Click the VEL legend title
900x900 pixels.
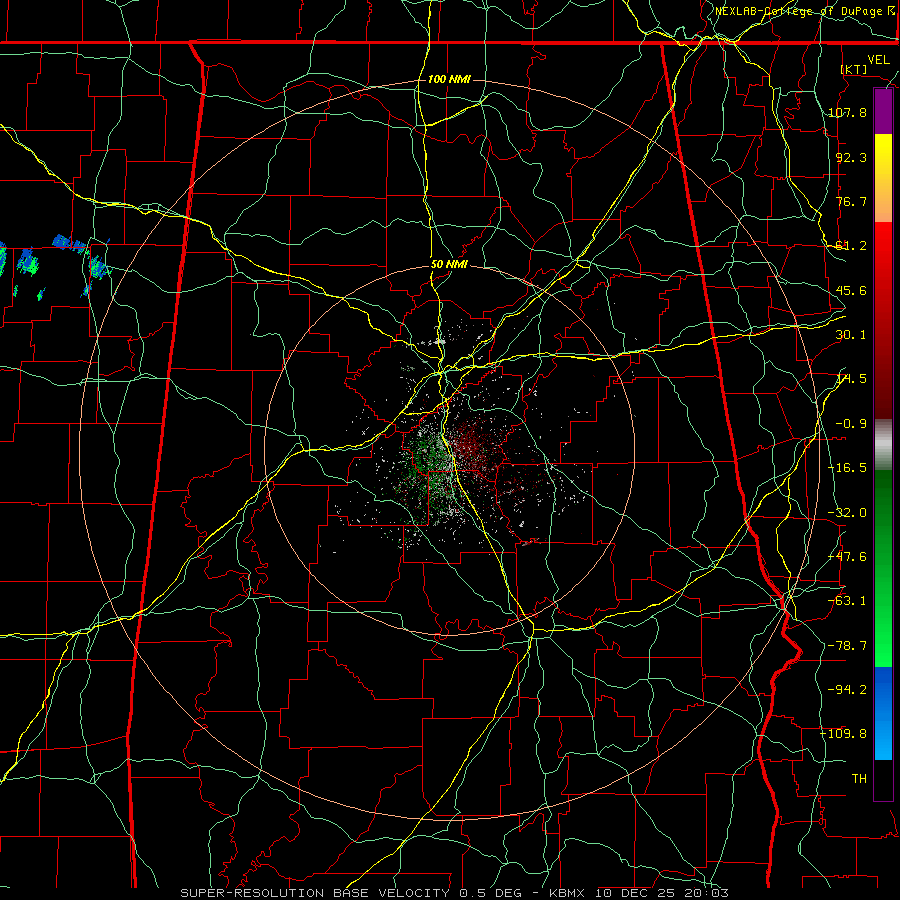(879, 60)
